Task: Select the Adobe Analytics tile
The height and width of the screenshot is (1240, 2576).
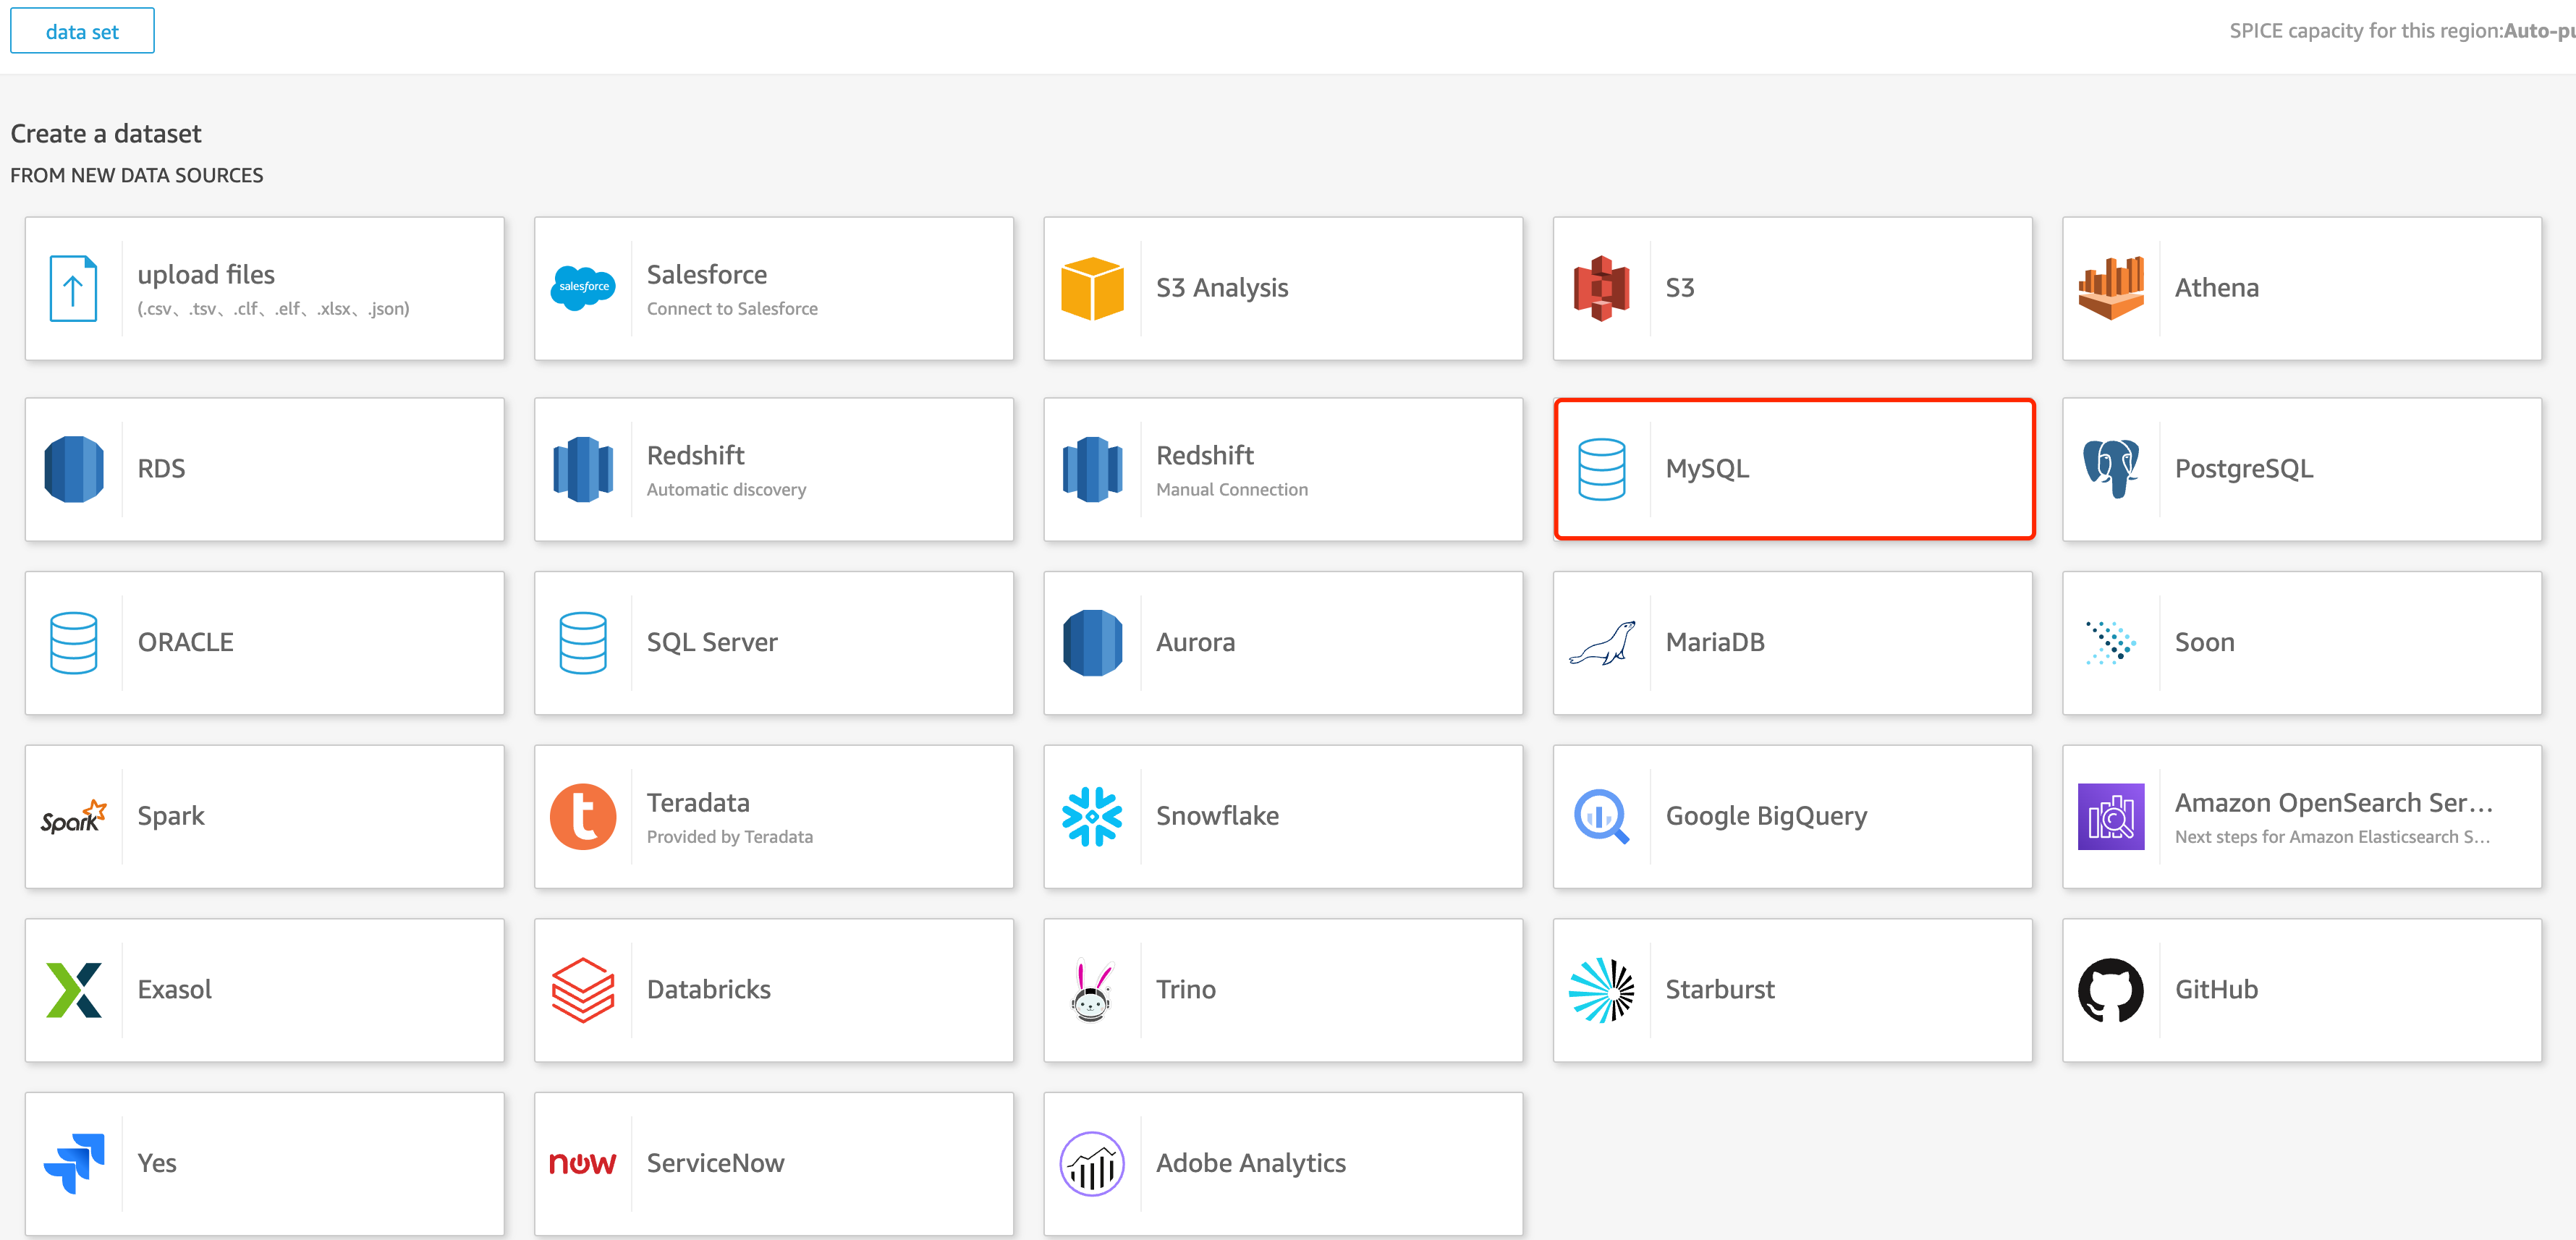Action: (x=1283, y=1163)
